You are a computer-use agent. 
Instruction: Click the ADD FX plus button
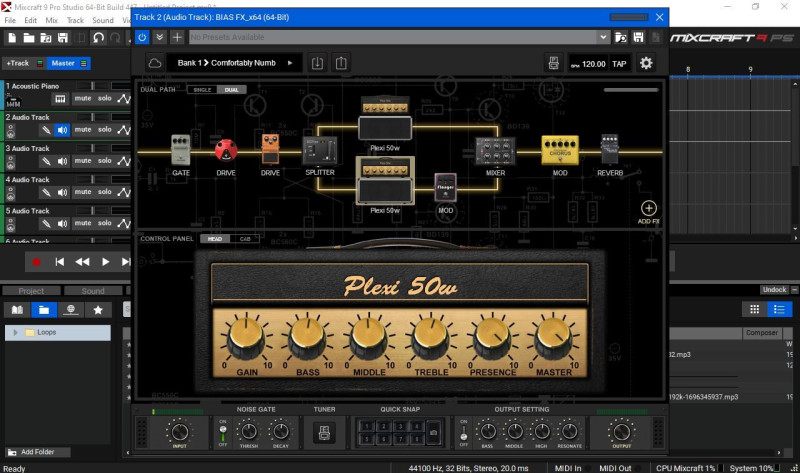click(x=648, y=208)
